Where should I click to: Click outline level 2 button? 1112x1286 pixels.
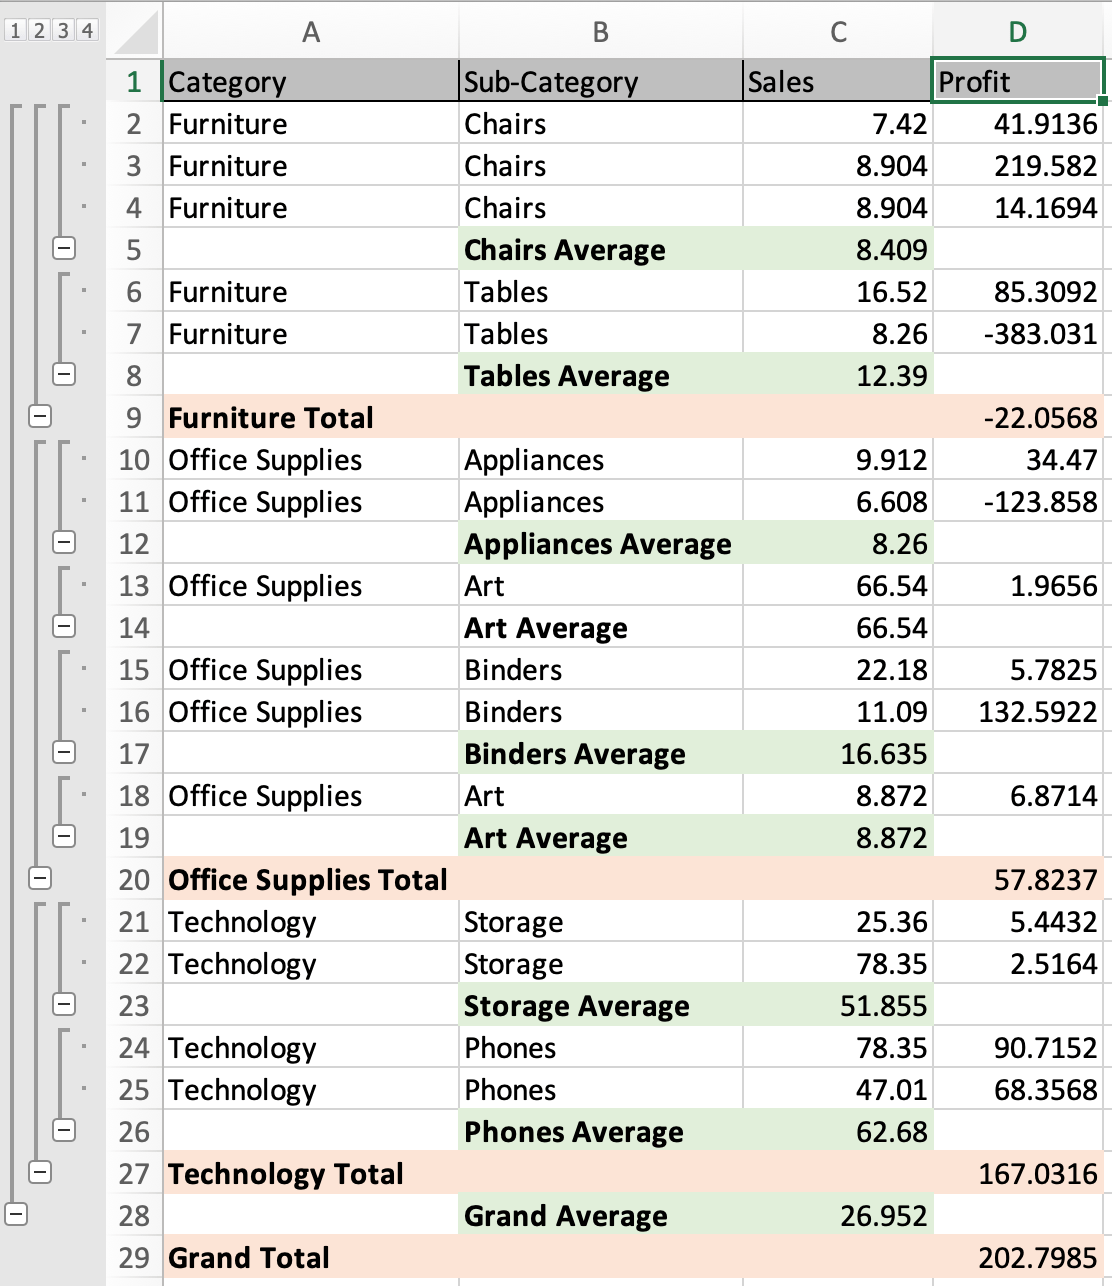pyautogui.click(x=39, y=30)
